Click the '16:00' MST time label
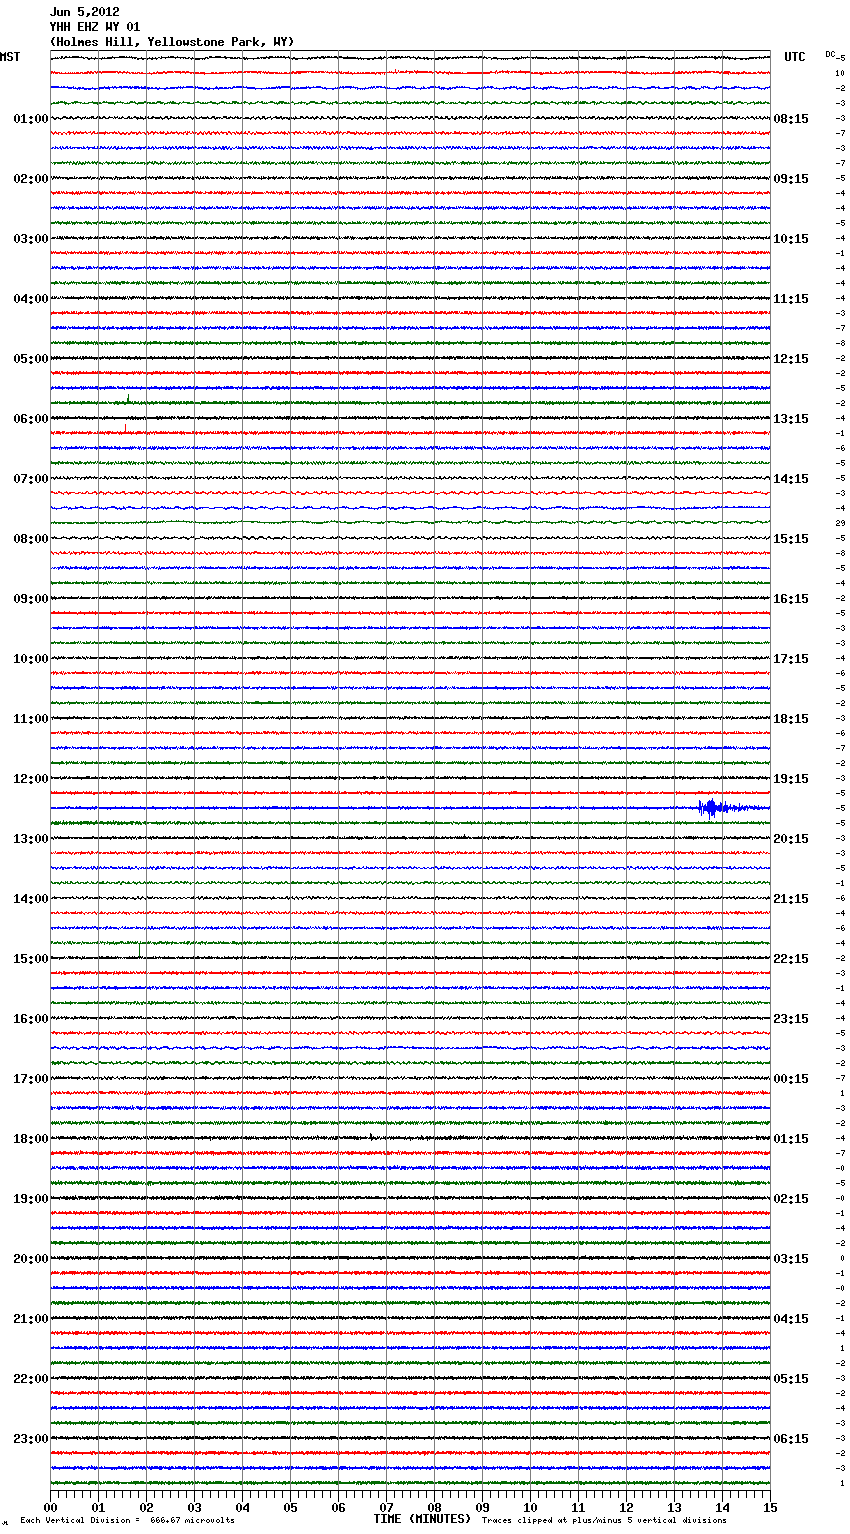850x1534 pixels. 31,1018
